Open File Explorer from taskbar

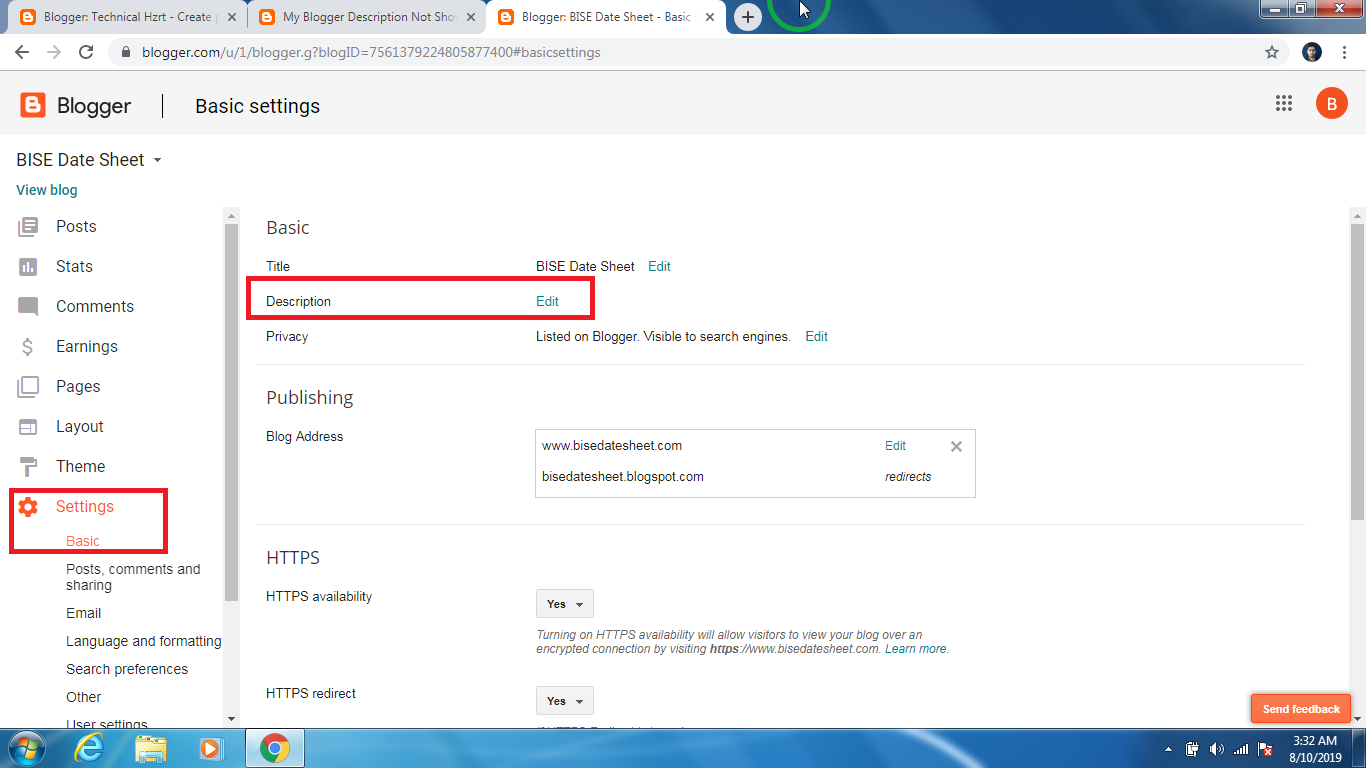151,748
